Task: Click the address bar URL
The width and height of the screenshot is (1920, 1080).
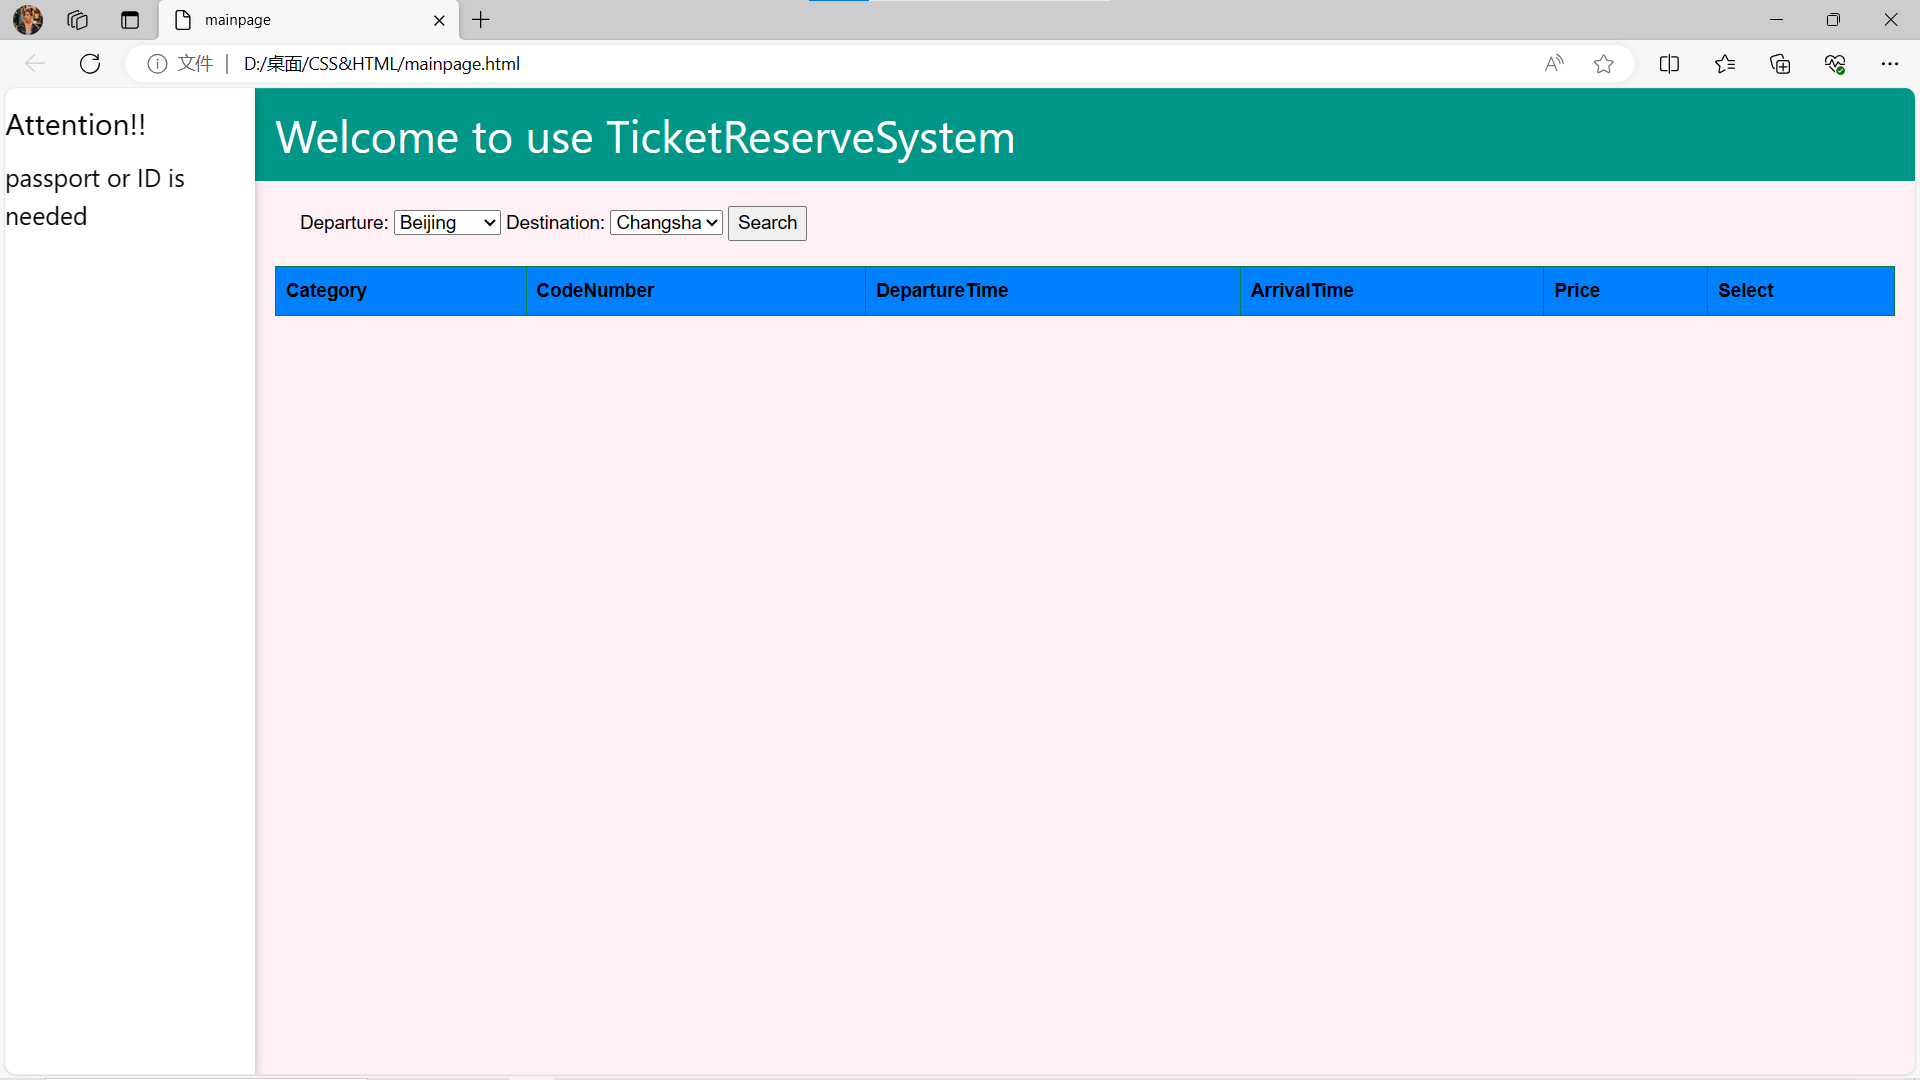Action: tap(382, 64)
